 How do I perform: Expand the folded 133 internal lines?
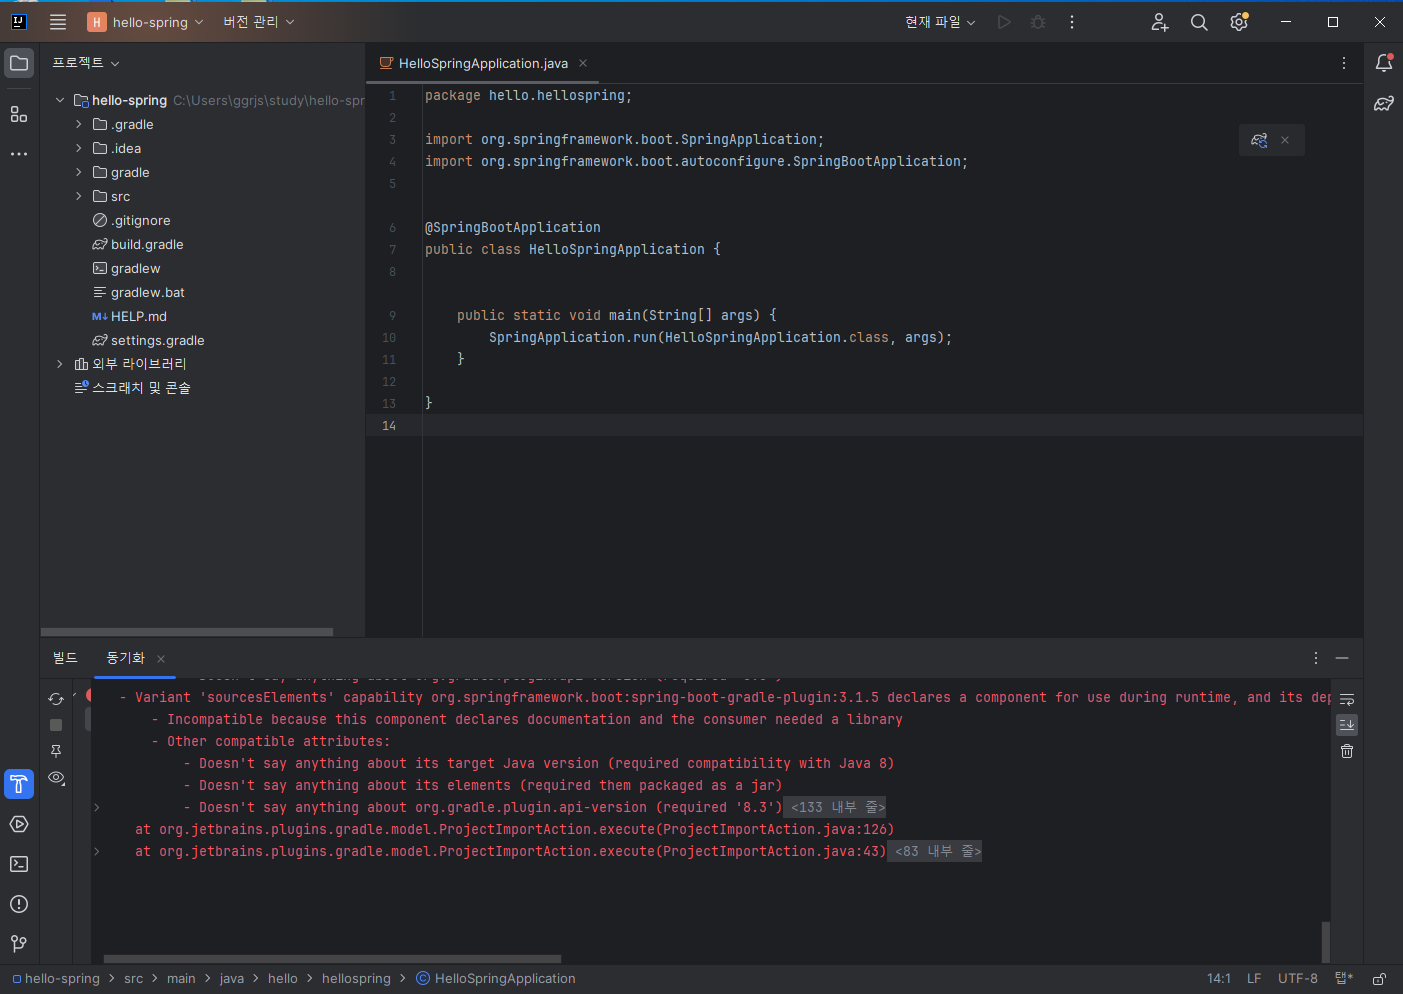pyautogui.click(x=838, y=807)
